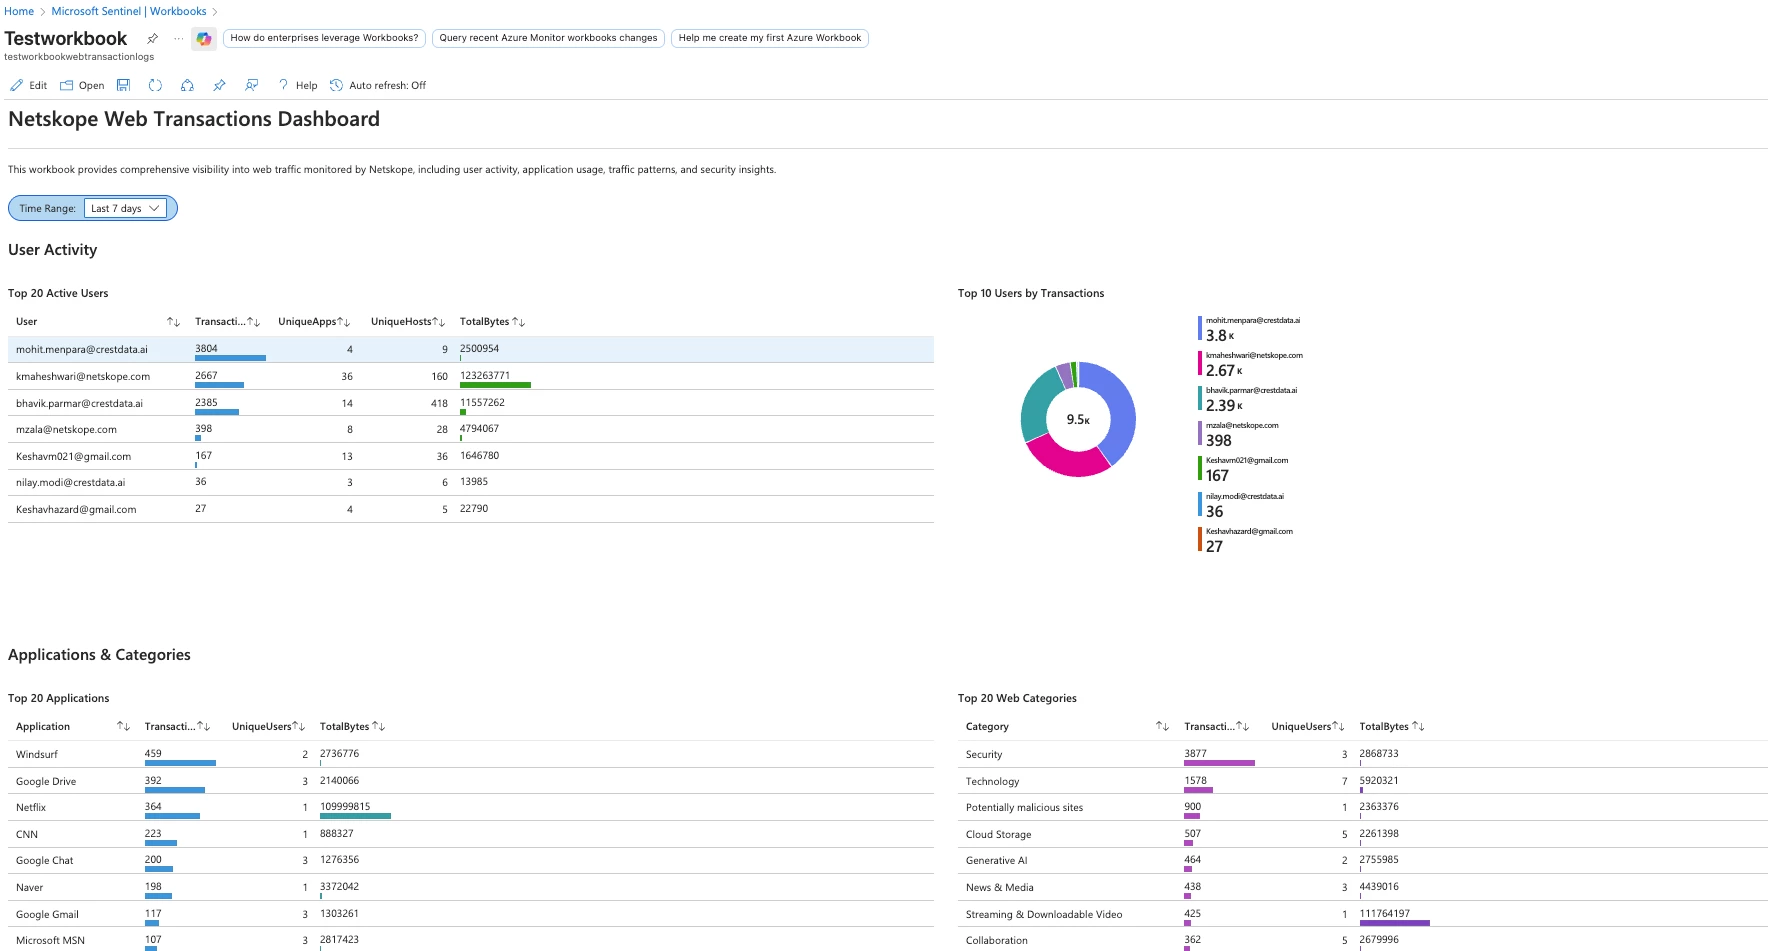Pin workbook using the toolbar pin icon

tap(219, 85)
